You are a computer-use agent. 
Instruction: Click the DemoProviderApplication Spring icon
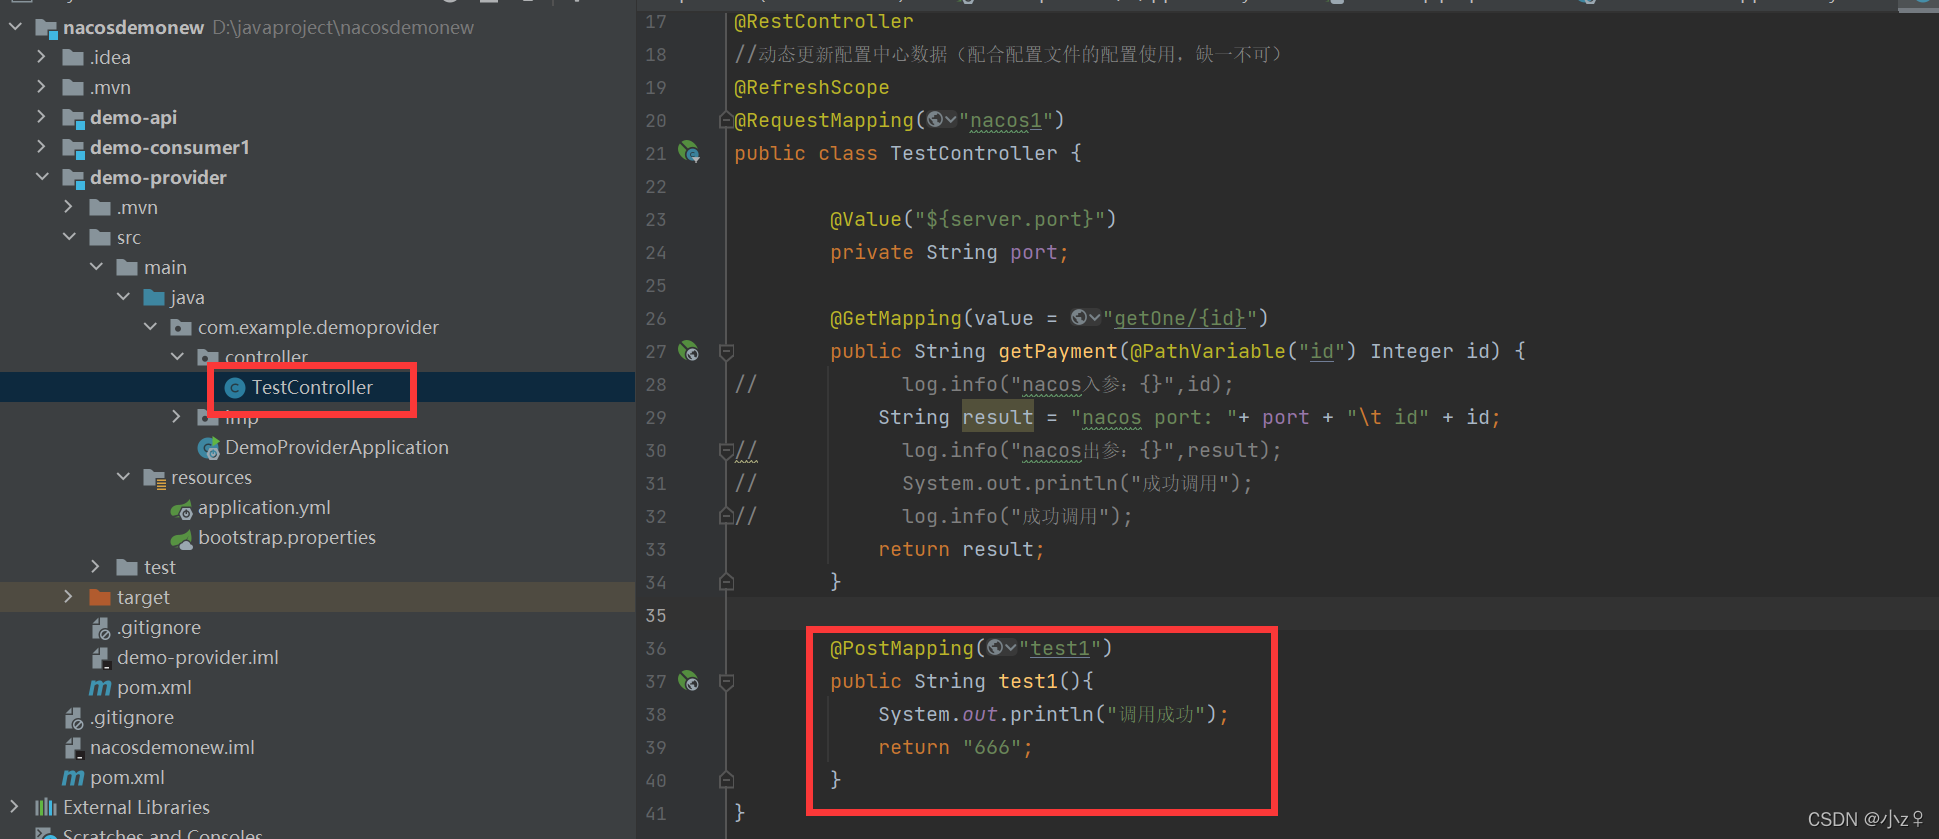click(x=208, y=447)
